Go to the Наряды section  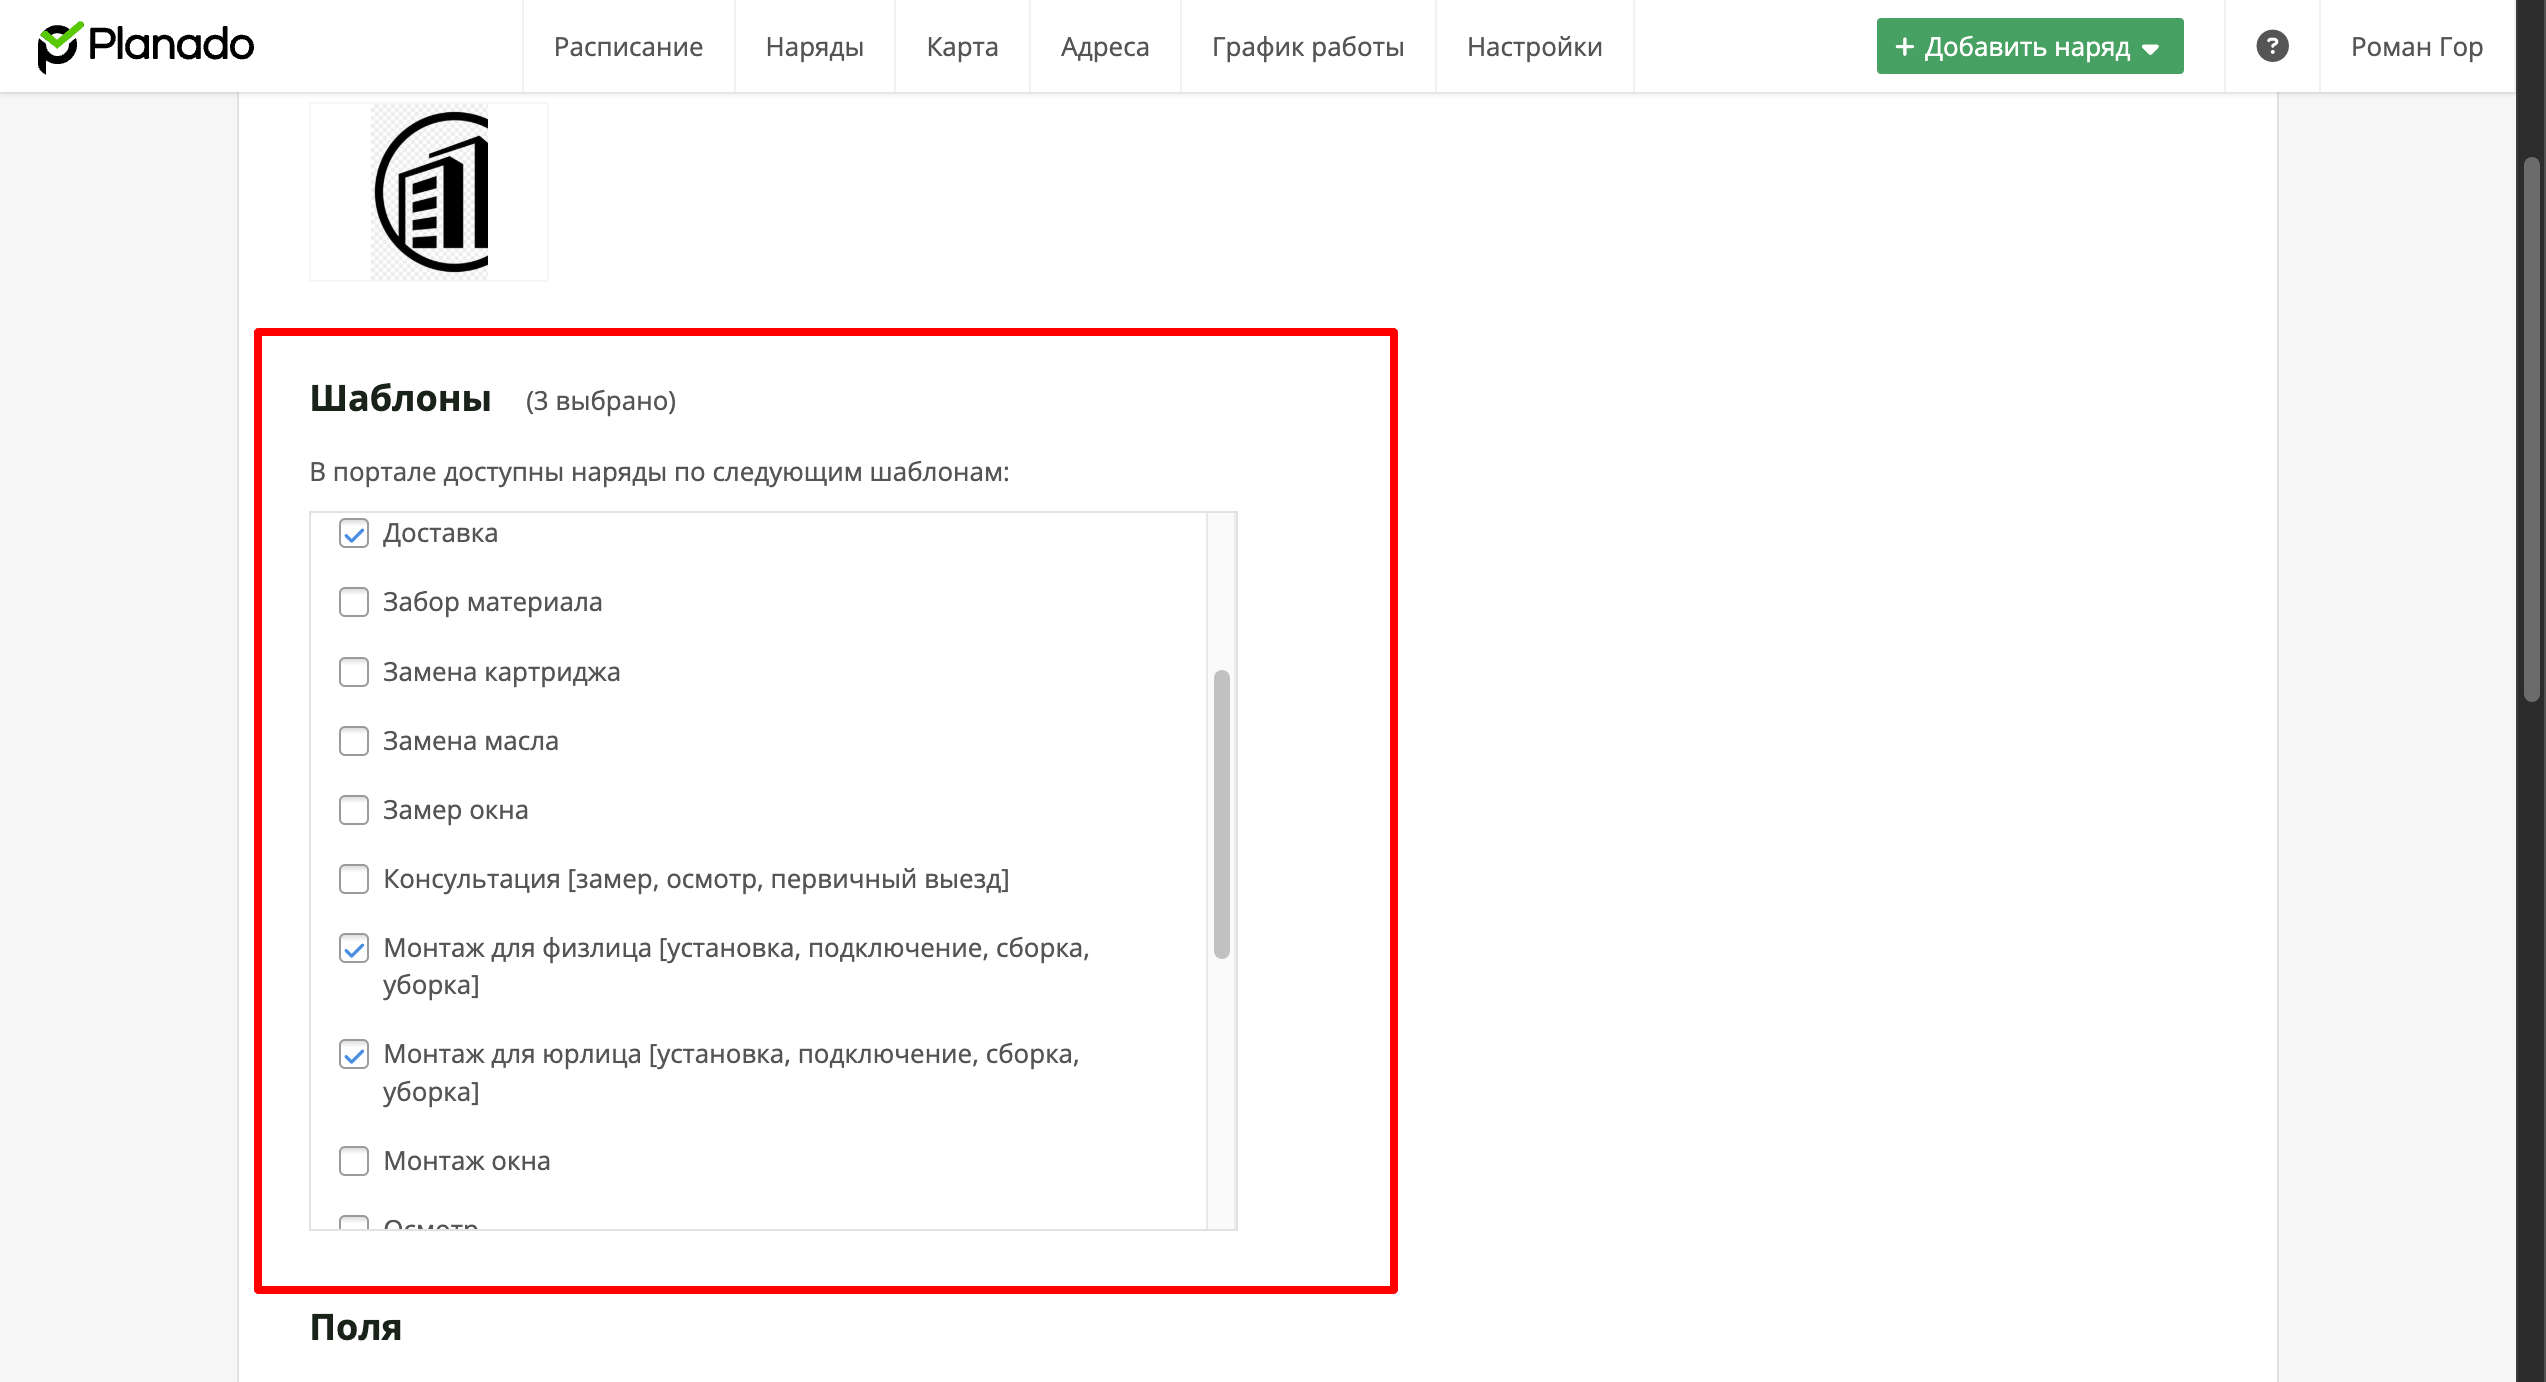point(814,47)
